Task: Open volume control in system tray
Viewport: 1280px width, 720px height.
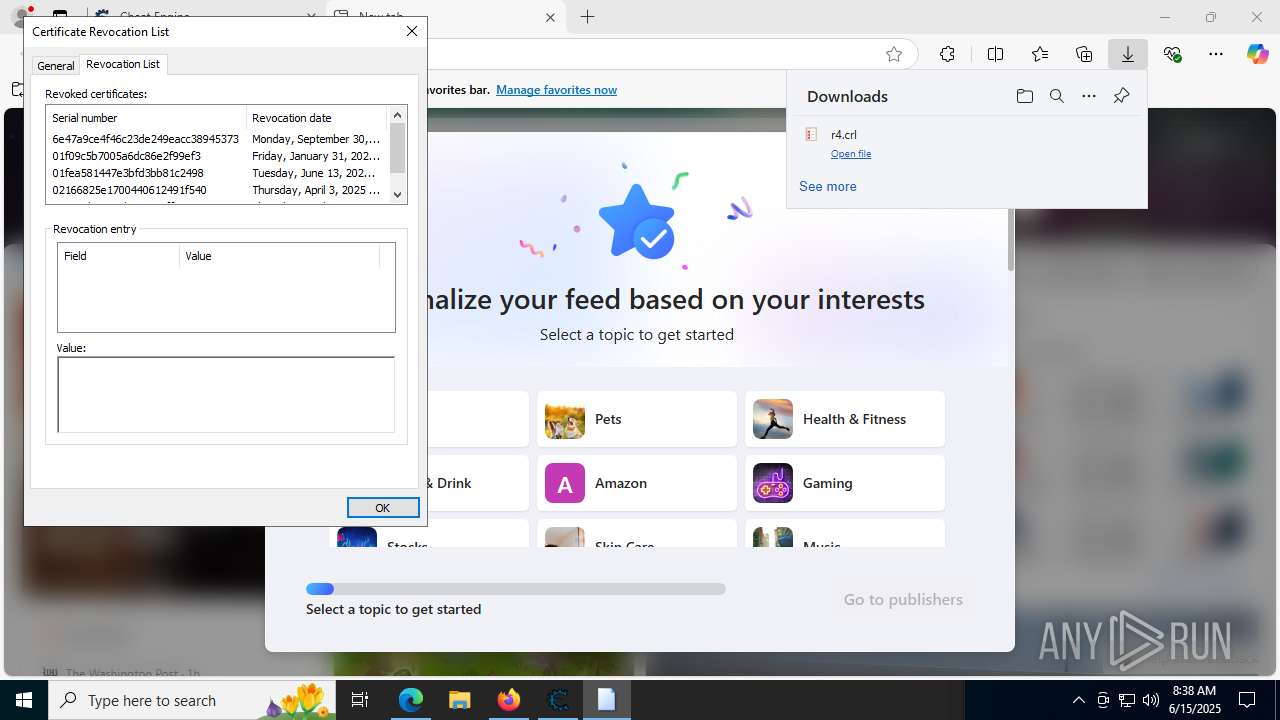Action: (1150, 700)
